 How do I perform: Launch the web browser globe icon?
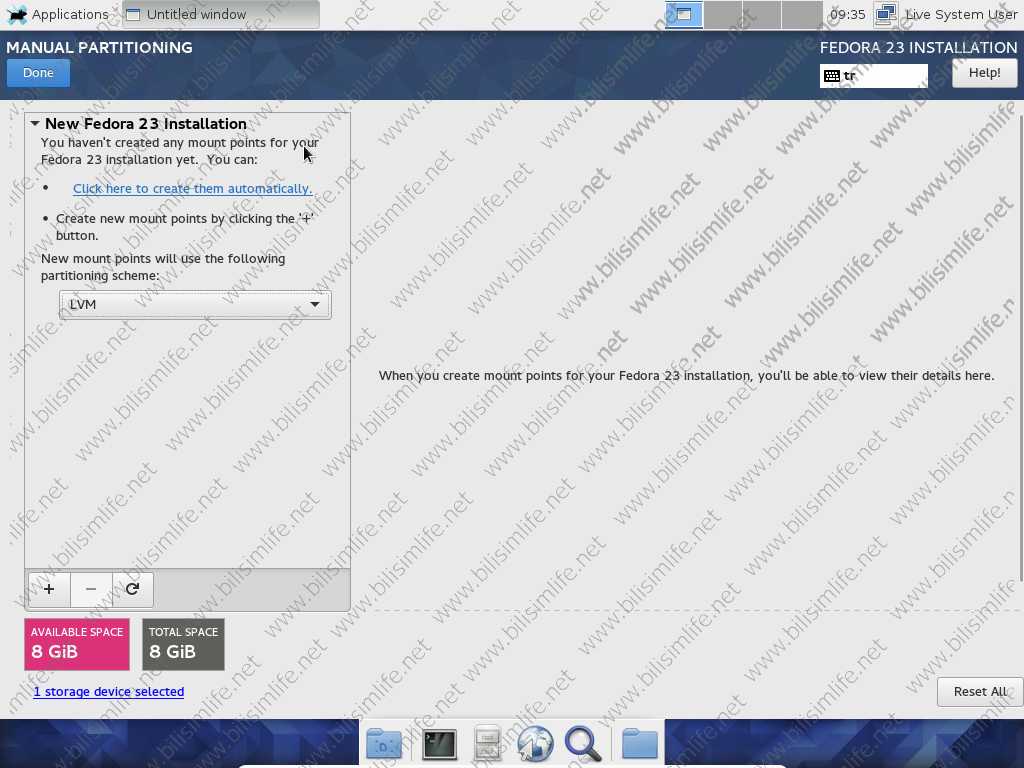(535, 743)
